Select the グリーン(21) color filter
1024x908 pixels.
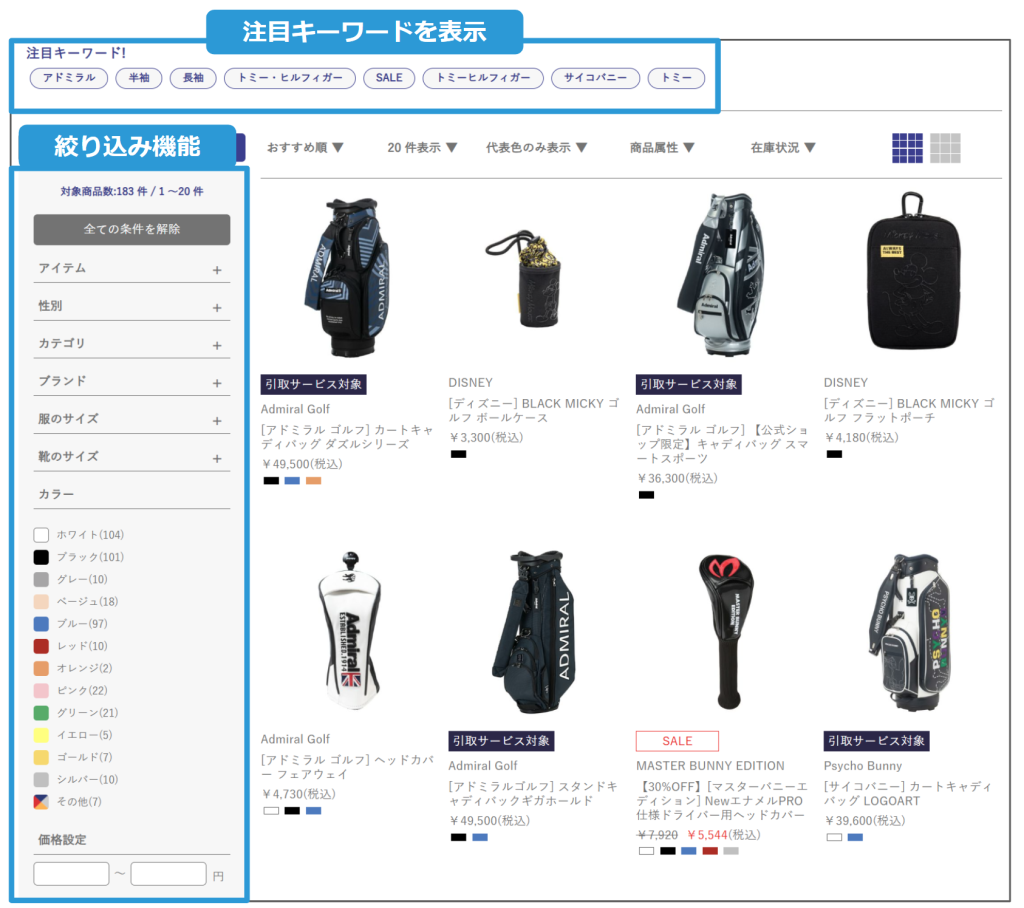click(76, 713)
